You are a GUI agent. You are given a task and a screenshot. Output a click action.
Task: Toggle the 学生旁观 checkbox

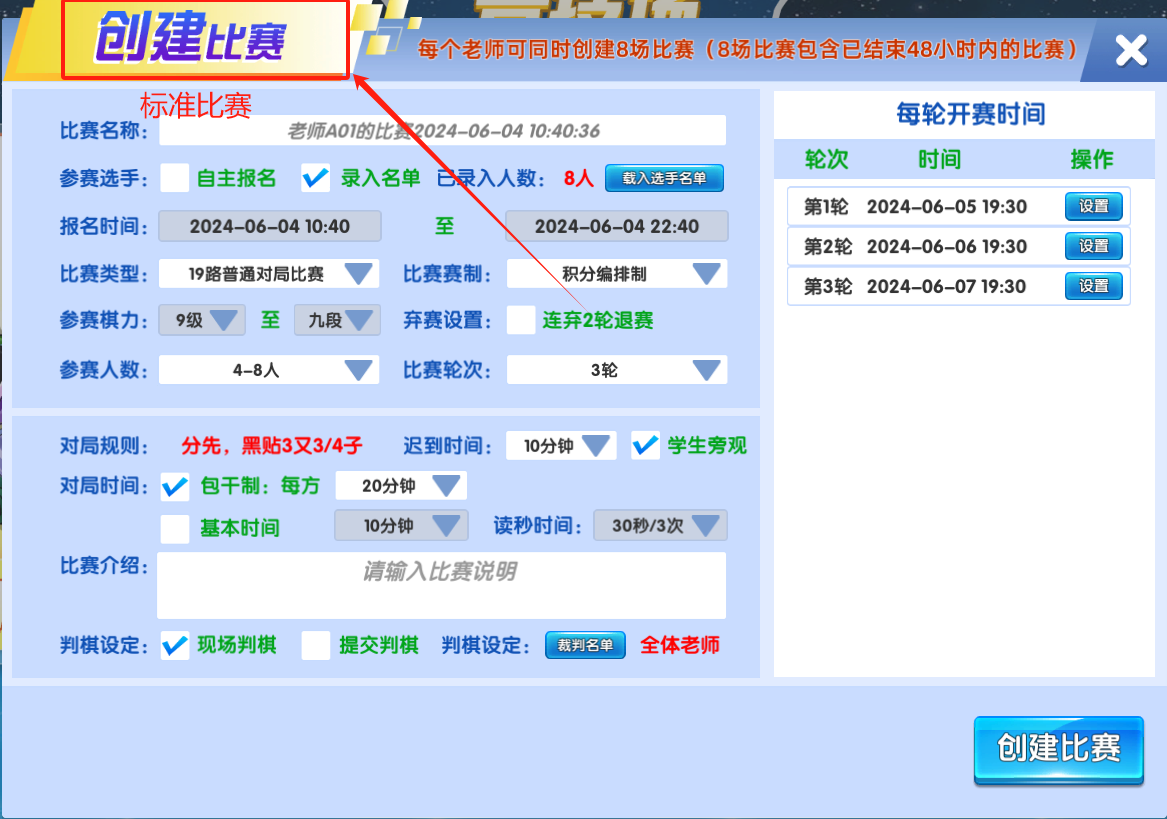645,446
